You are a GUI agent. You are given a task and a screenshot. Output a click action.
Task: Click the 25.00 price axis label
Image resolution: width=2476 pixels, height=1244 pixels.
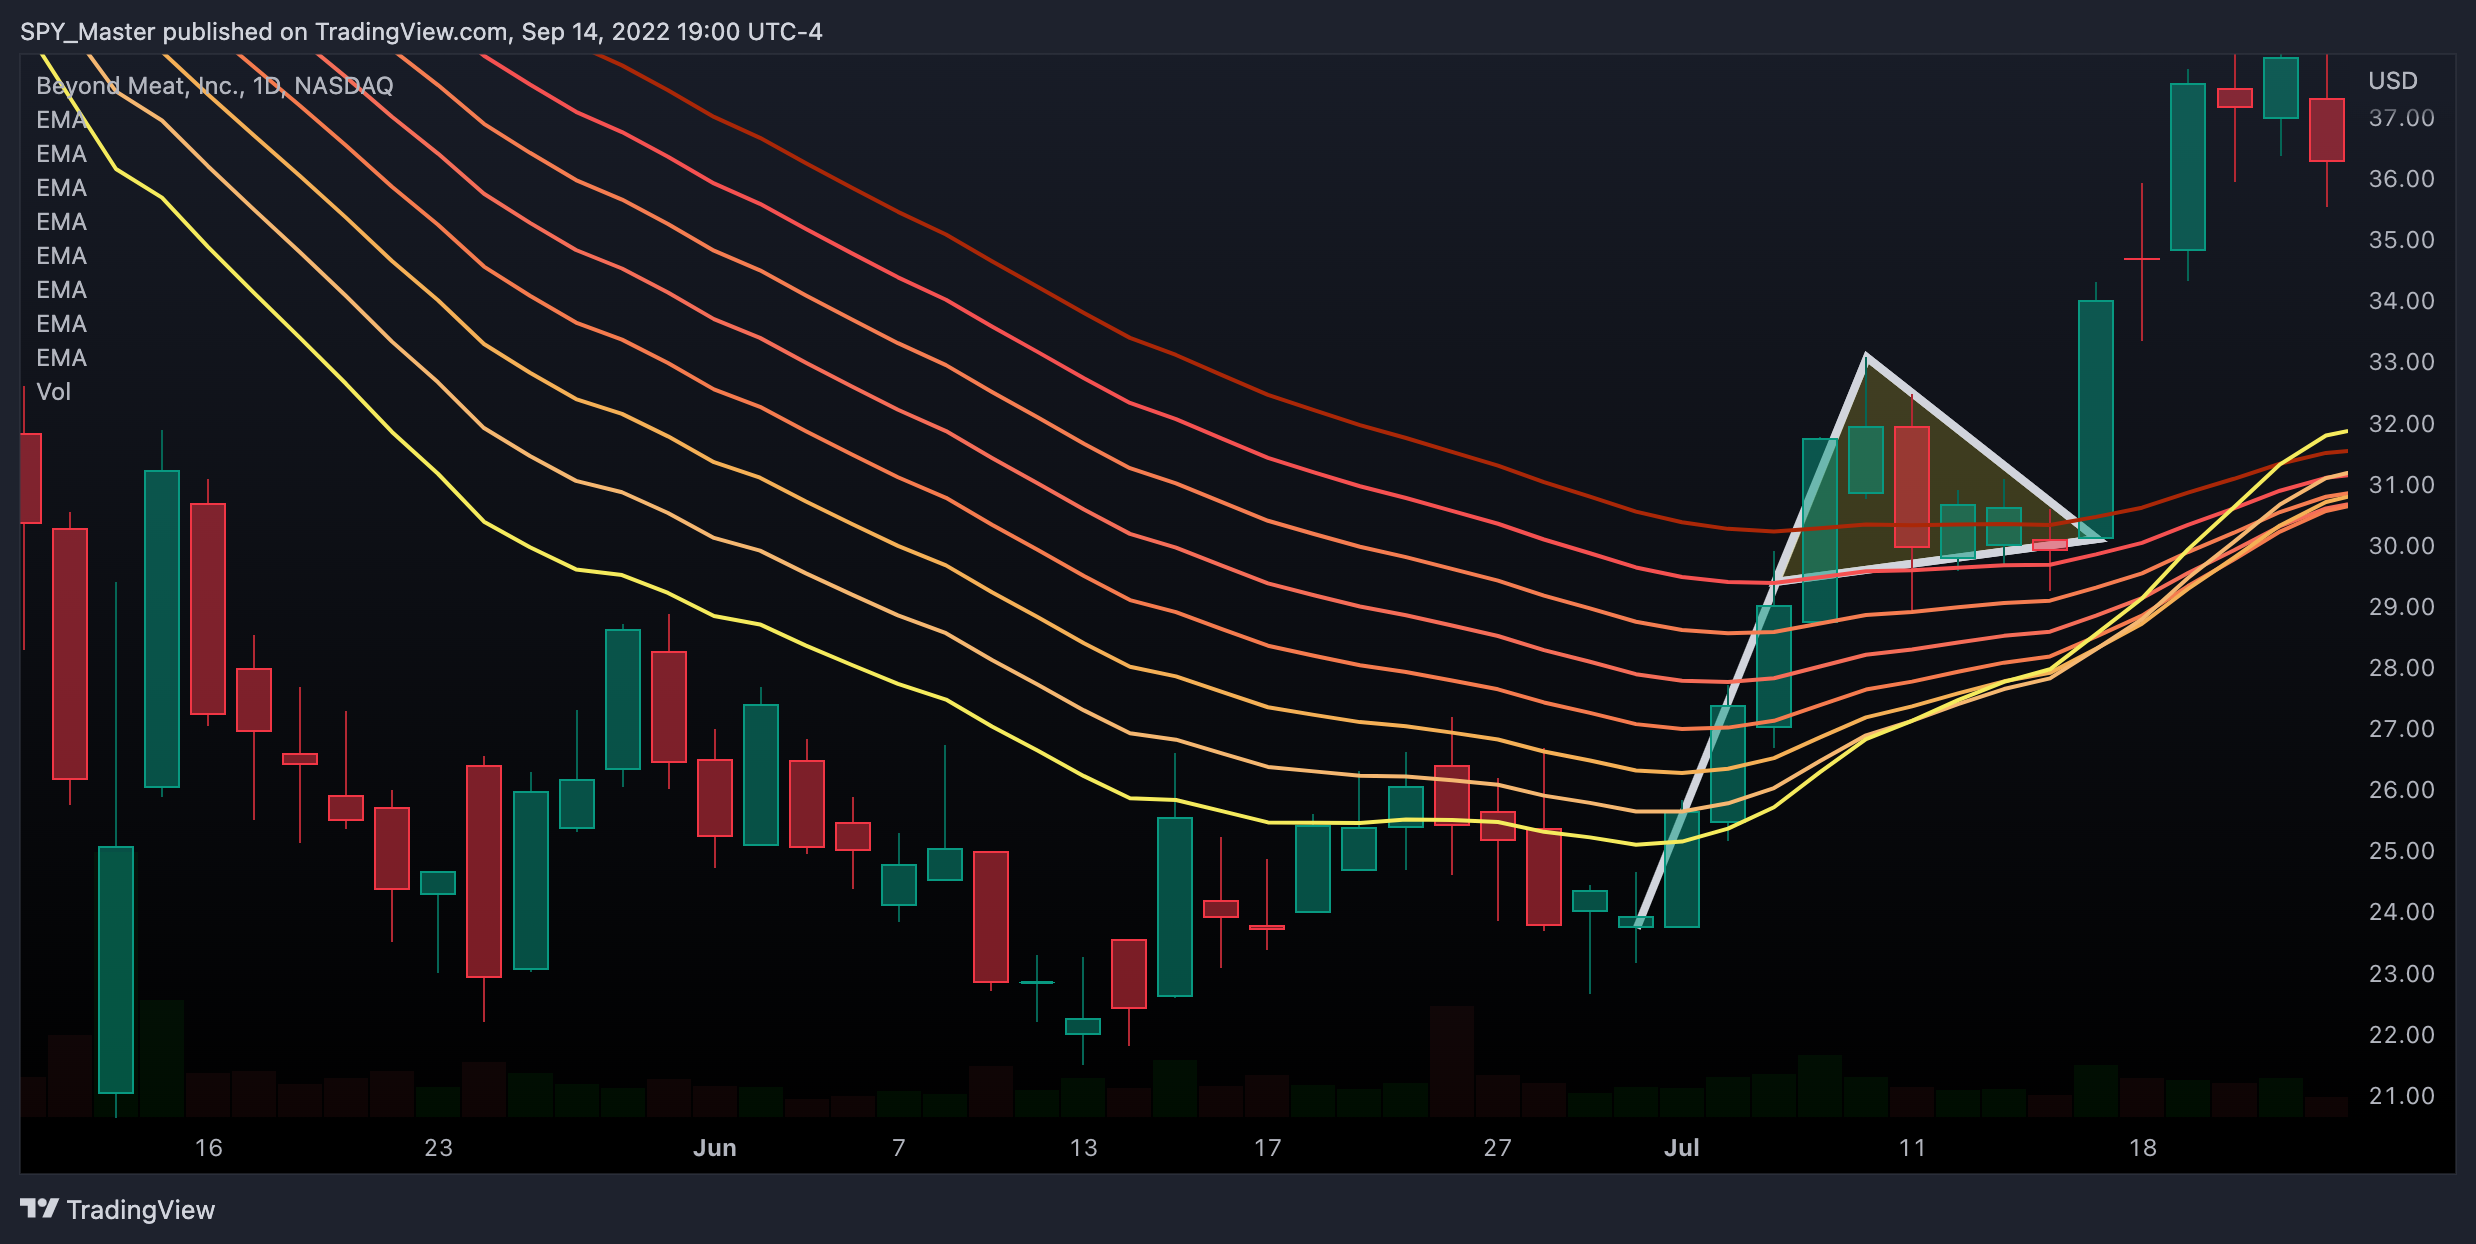(x=2402, y=851)
